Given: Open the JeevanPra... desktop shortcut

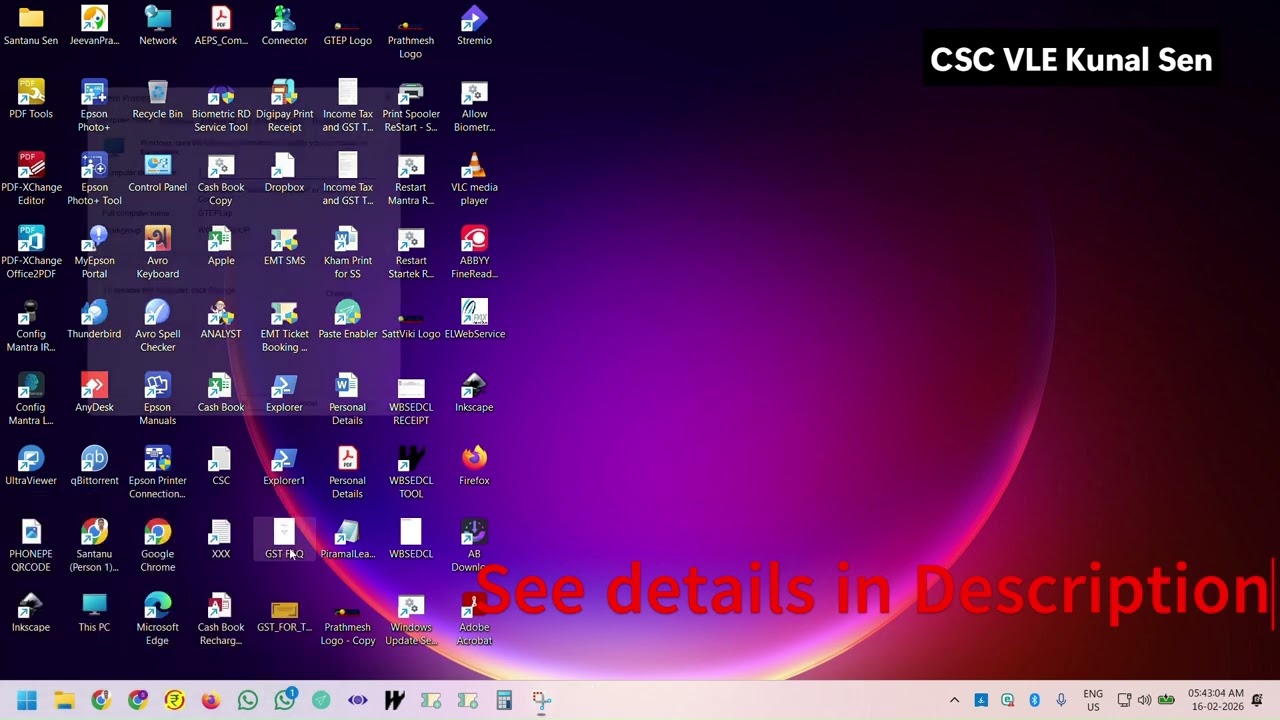Looking at the screenshot, I should click(94, 26).
